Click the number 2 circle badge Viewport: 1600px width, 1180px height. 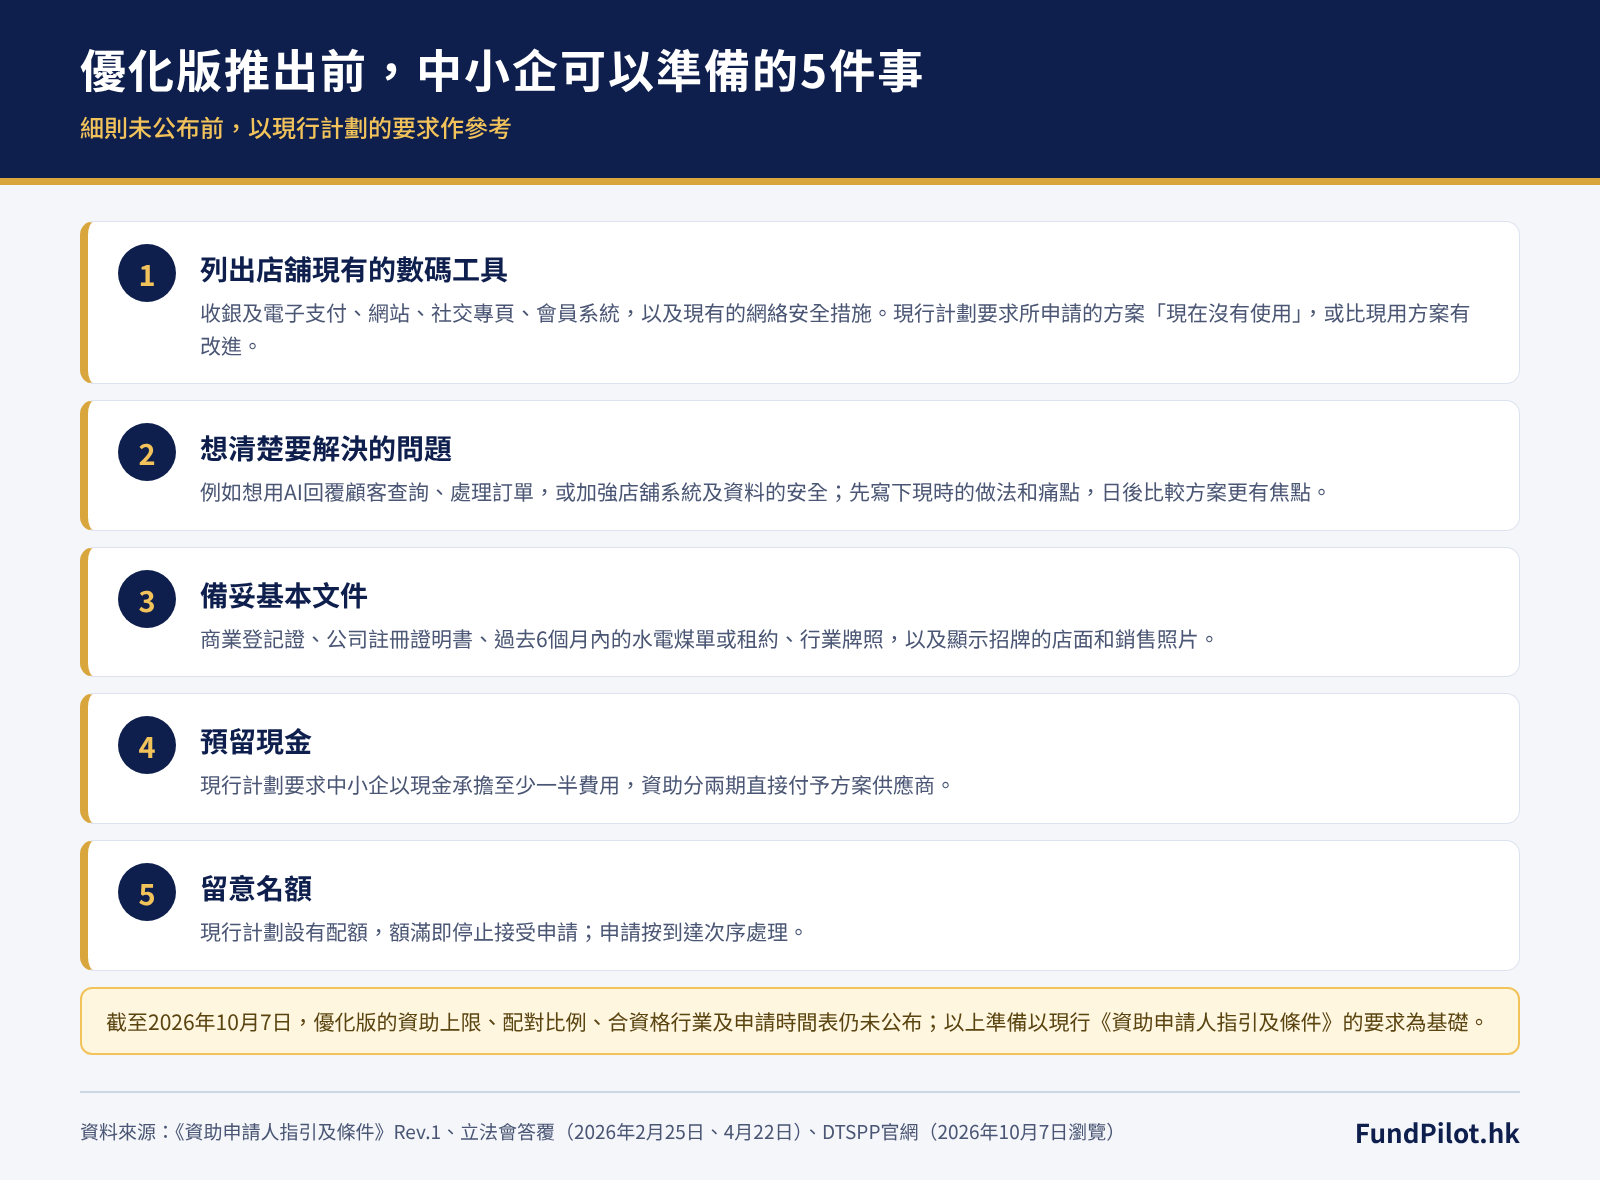(x=147, y=452)
